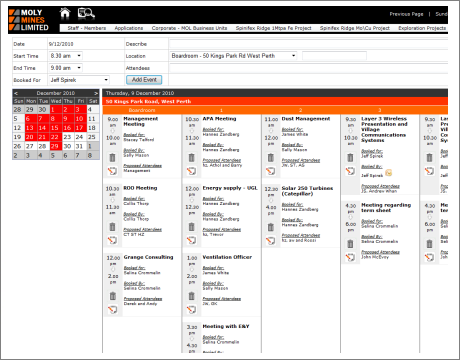Screen dimensions: 460x360
Task: Click the Grange Consulting title
Action: 148,257
